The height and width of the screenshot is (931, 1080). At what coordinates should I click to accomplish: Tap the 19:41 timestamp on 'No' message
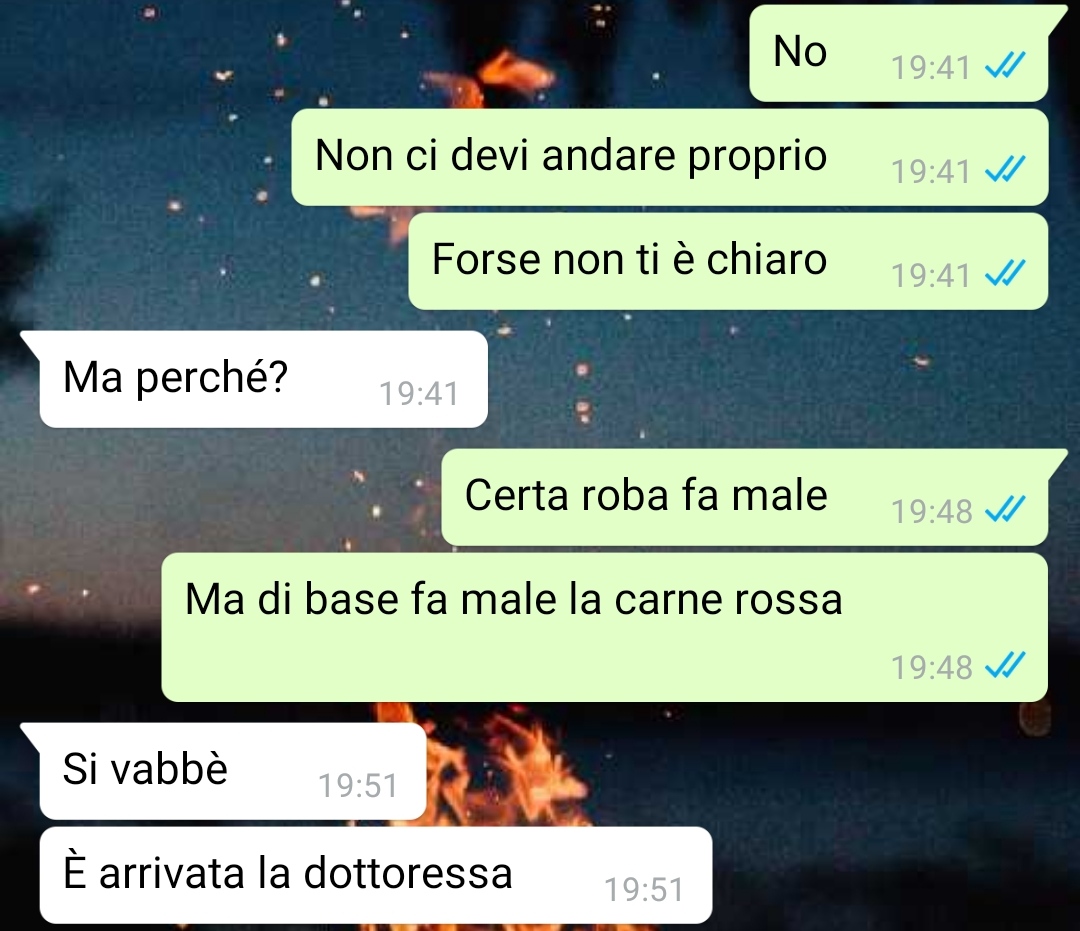pos(931,68)
